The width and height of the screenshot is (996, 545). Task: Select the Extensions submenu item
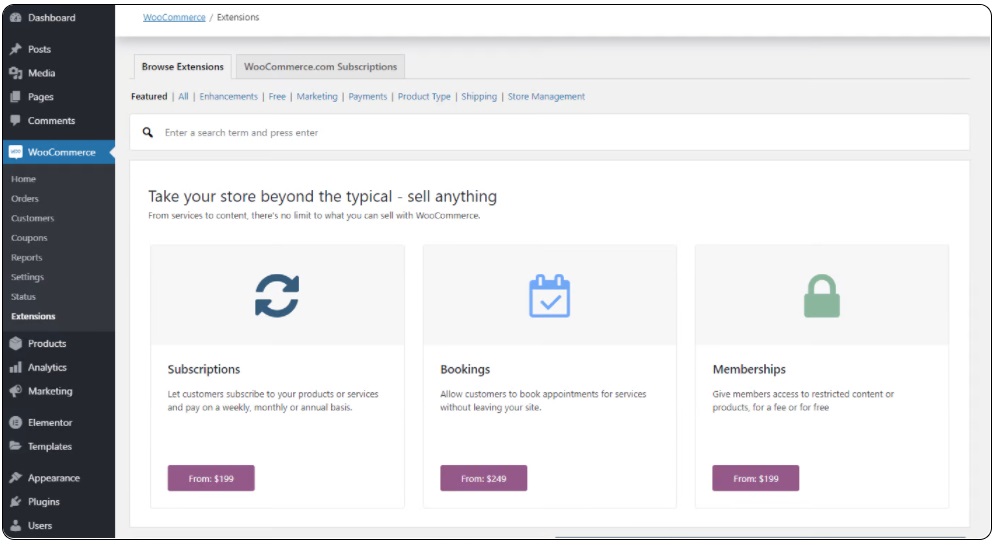pyautogui.click(x=33, y=316)
